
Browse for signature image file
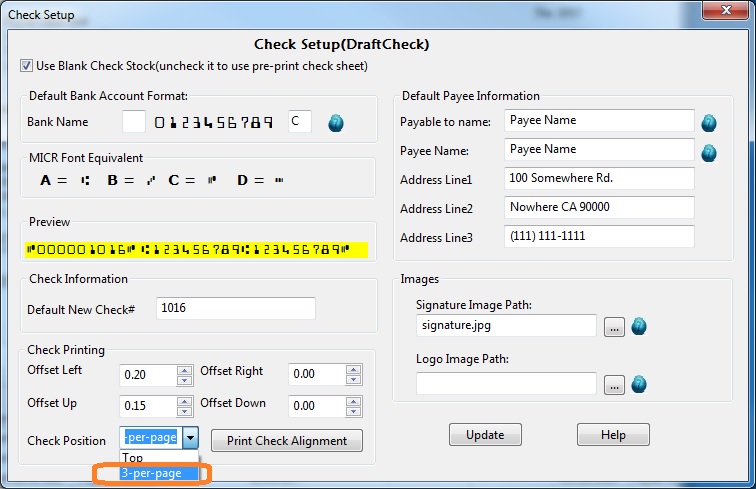point(614,326)
